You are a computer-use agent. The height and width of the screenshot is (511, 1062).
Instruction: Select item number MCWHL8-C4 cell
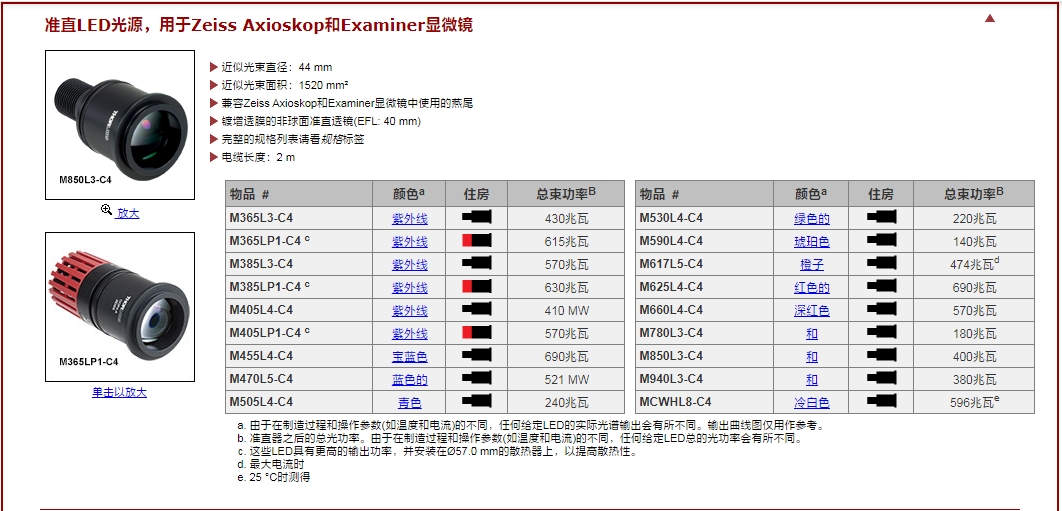pos(704,402)
